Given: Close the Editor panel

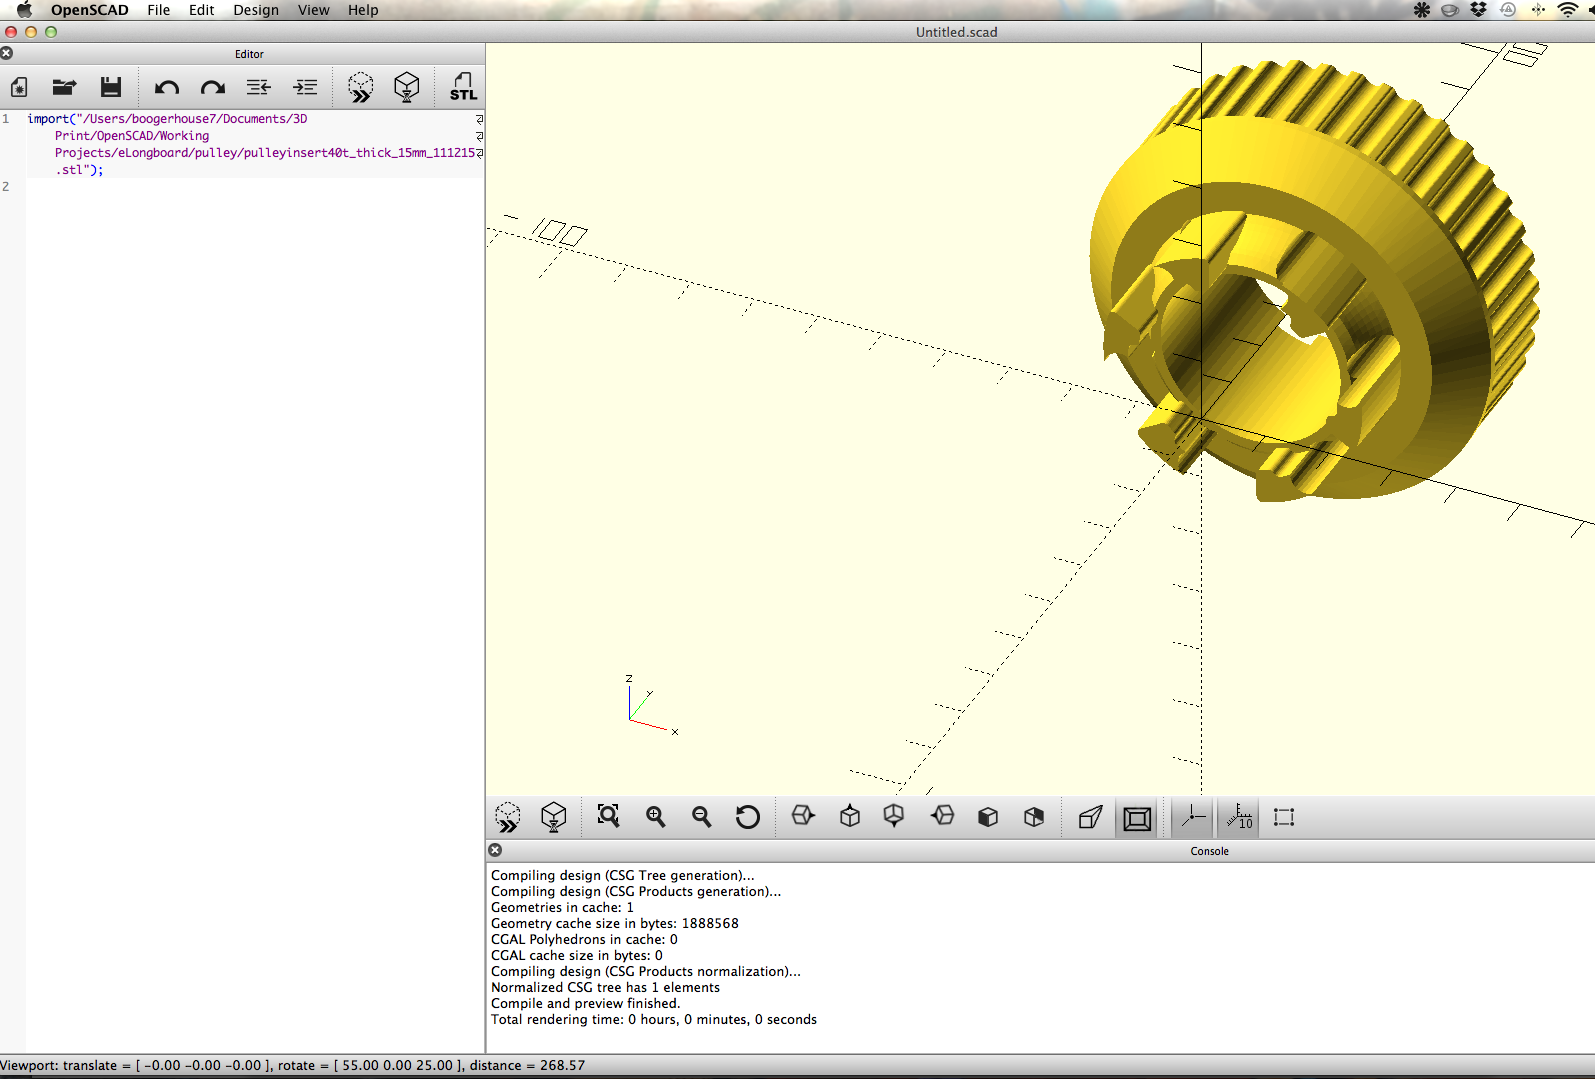Looking at the screenshot, I should coord(7,53).
